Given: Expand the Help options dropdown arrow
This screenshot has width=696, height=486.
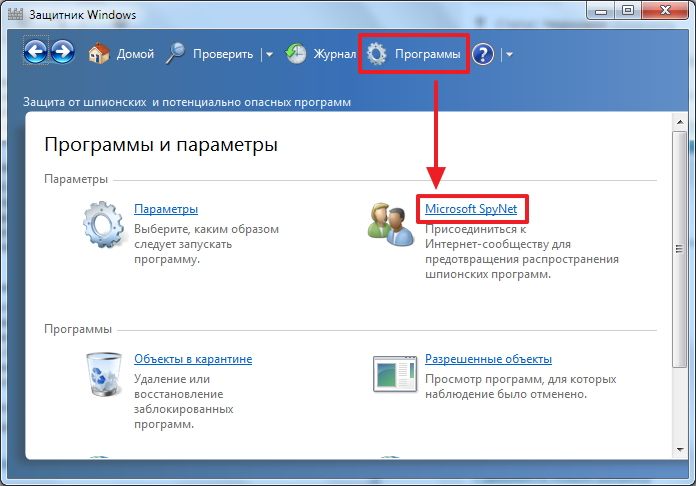Looking at the screenshot, I should [509, 55].
